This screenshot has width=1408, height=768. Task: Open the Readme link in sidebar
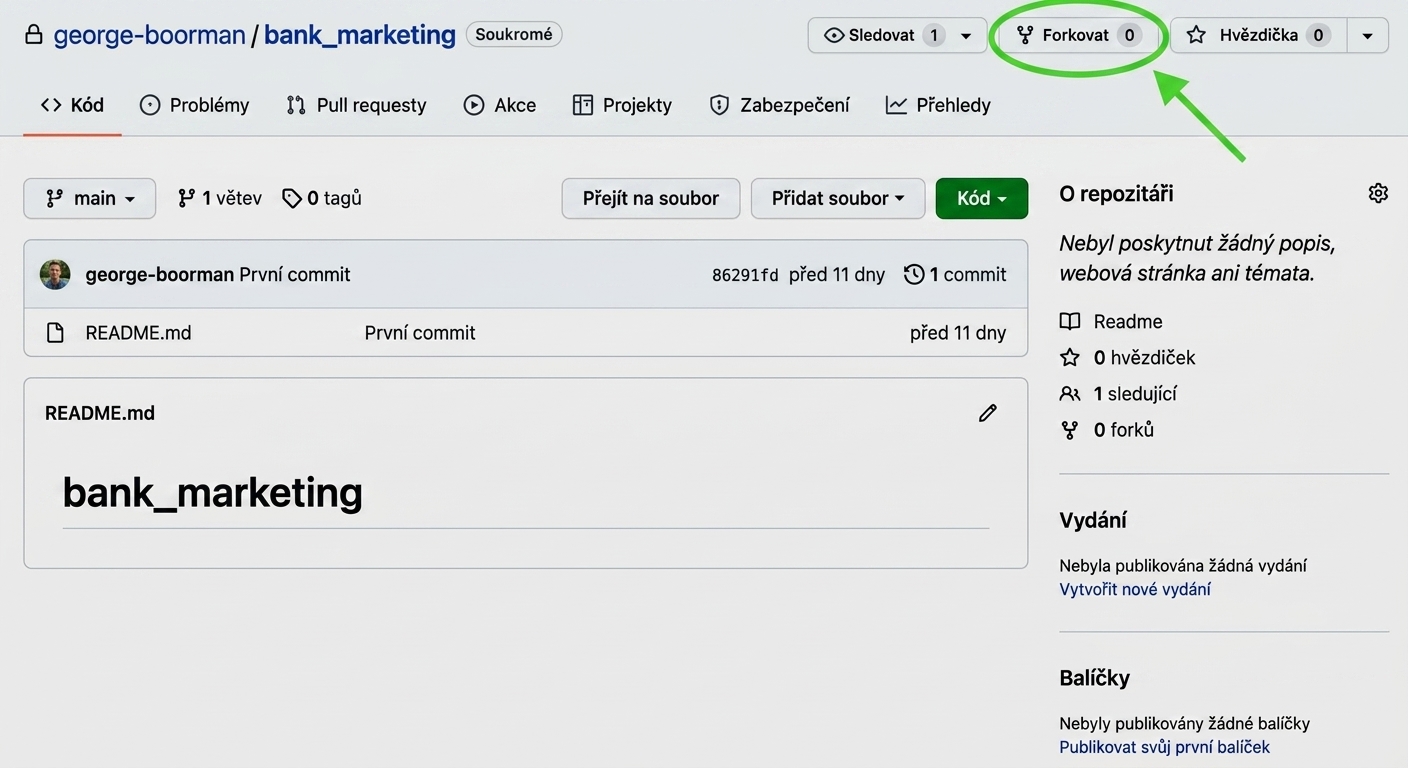click(x=1128, y=322)
